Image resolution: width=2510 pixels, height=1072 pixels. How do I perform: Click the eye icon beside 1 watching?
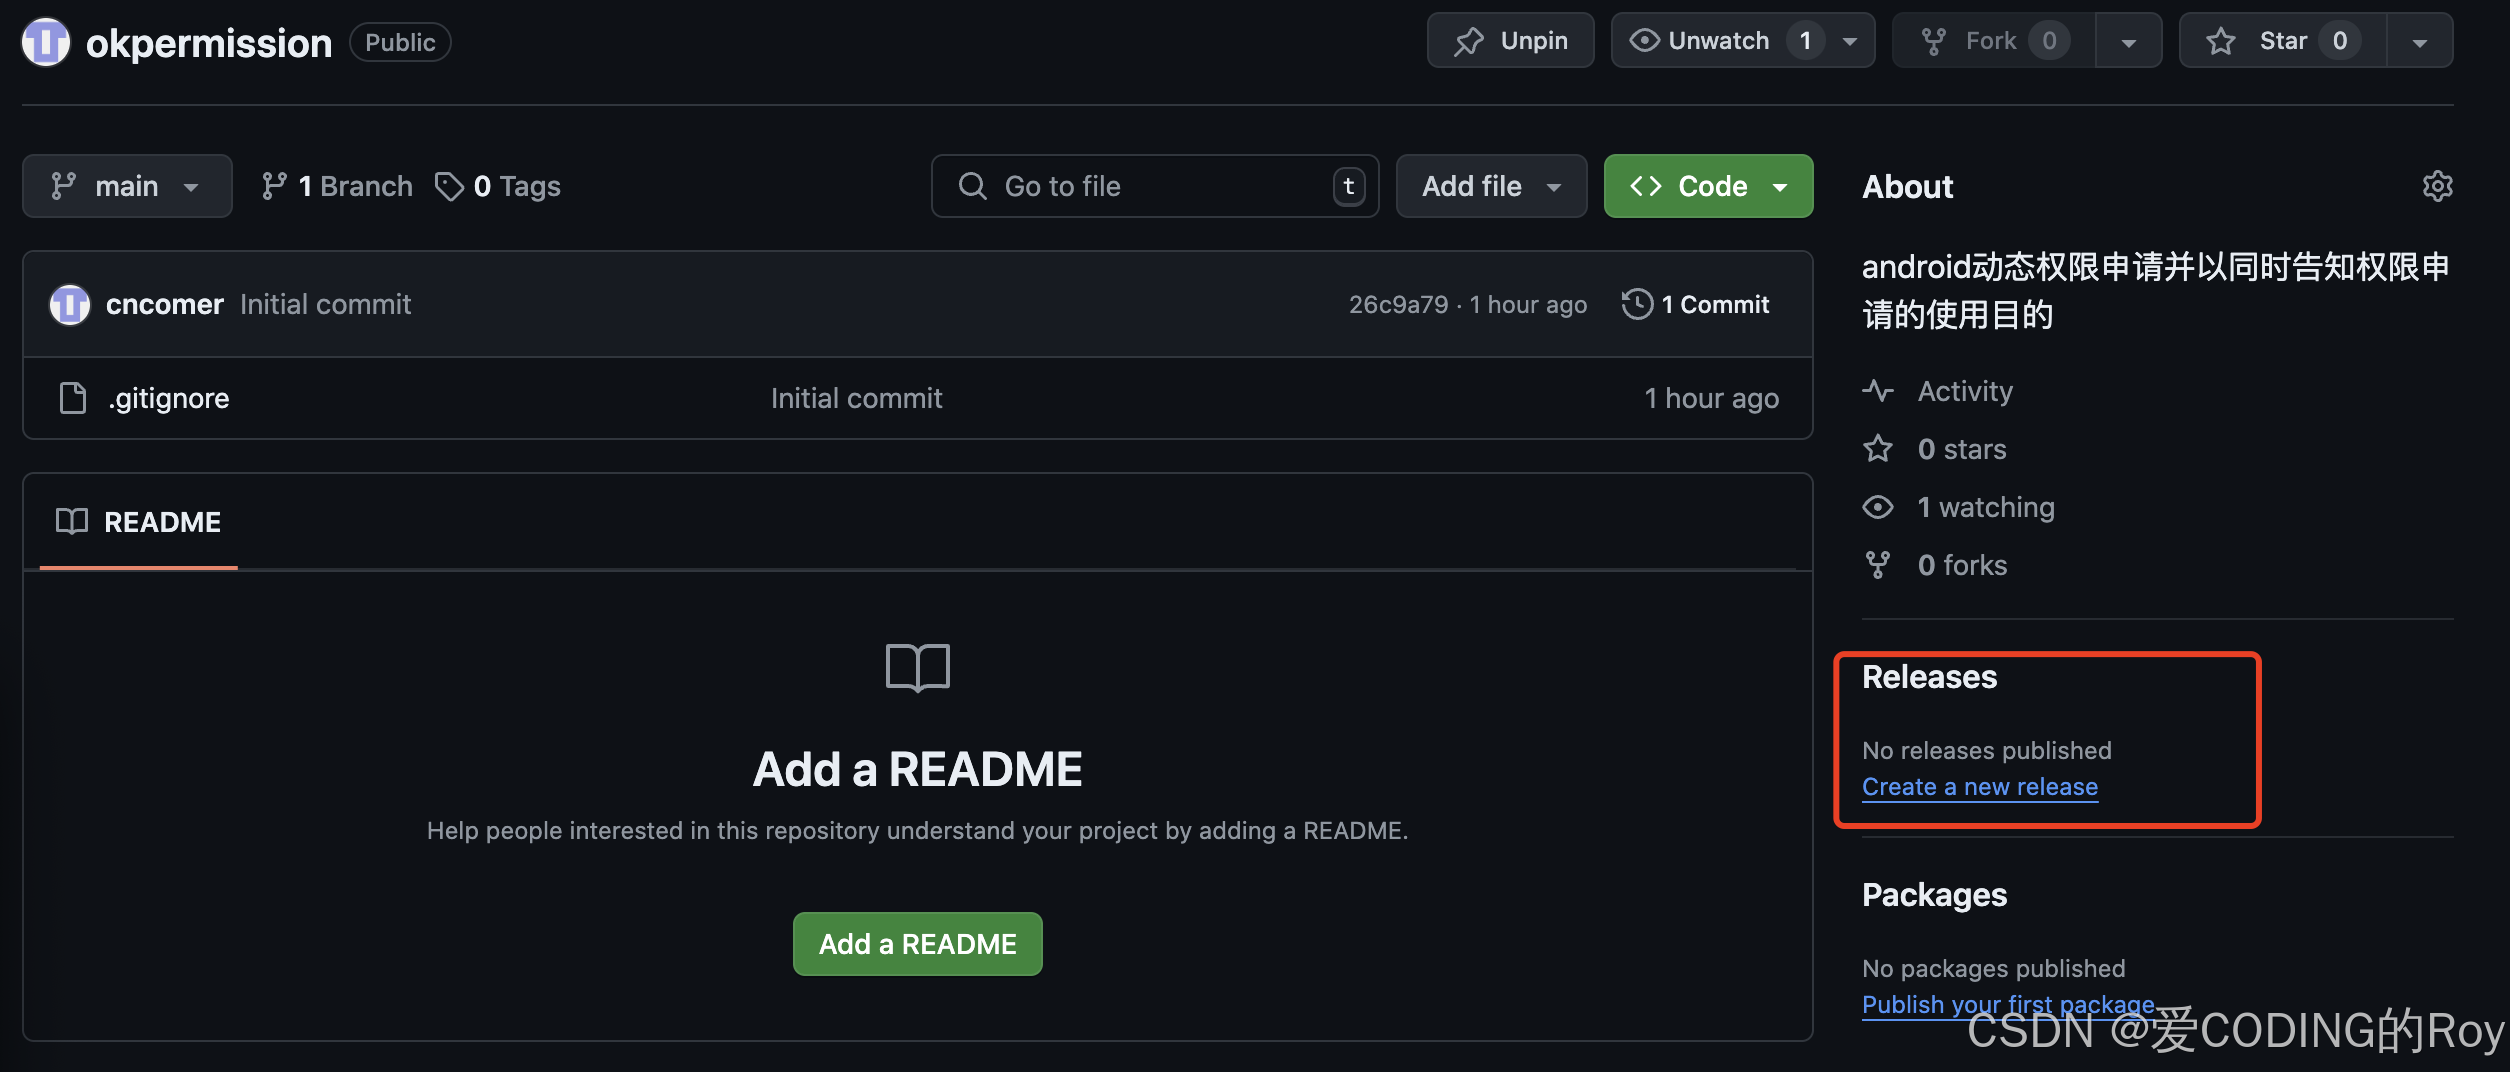coord(1878,507)
